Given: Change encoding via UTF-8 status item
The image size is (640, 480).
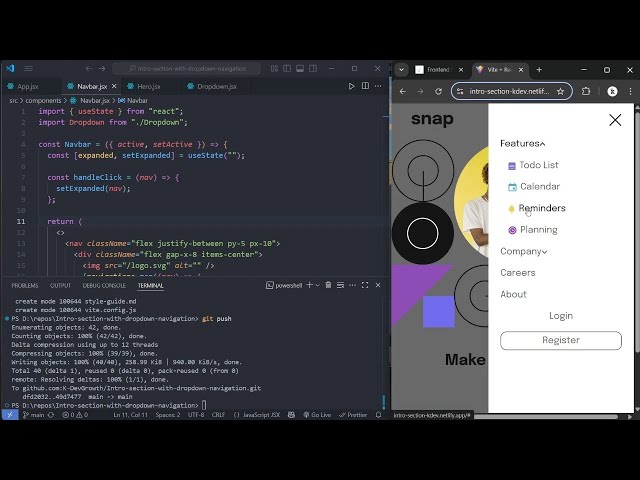Looking at the screenshot, I should pos(196,415).
